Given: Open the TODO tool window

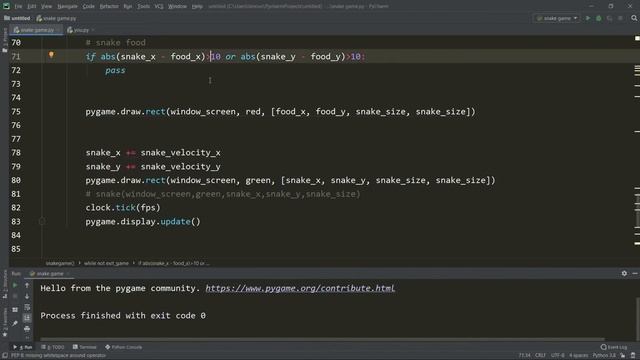Looking at the screenshot, I should point(53,347).
